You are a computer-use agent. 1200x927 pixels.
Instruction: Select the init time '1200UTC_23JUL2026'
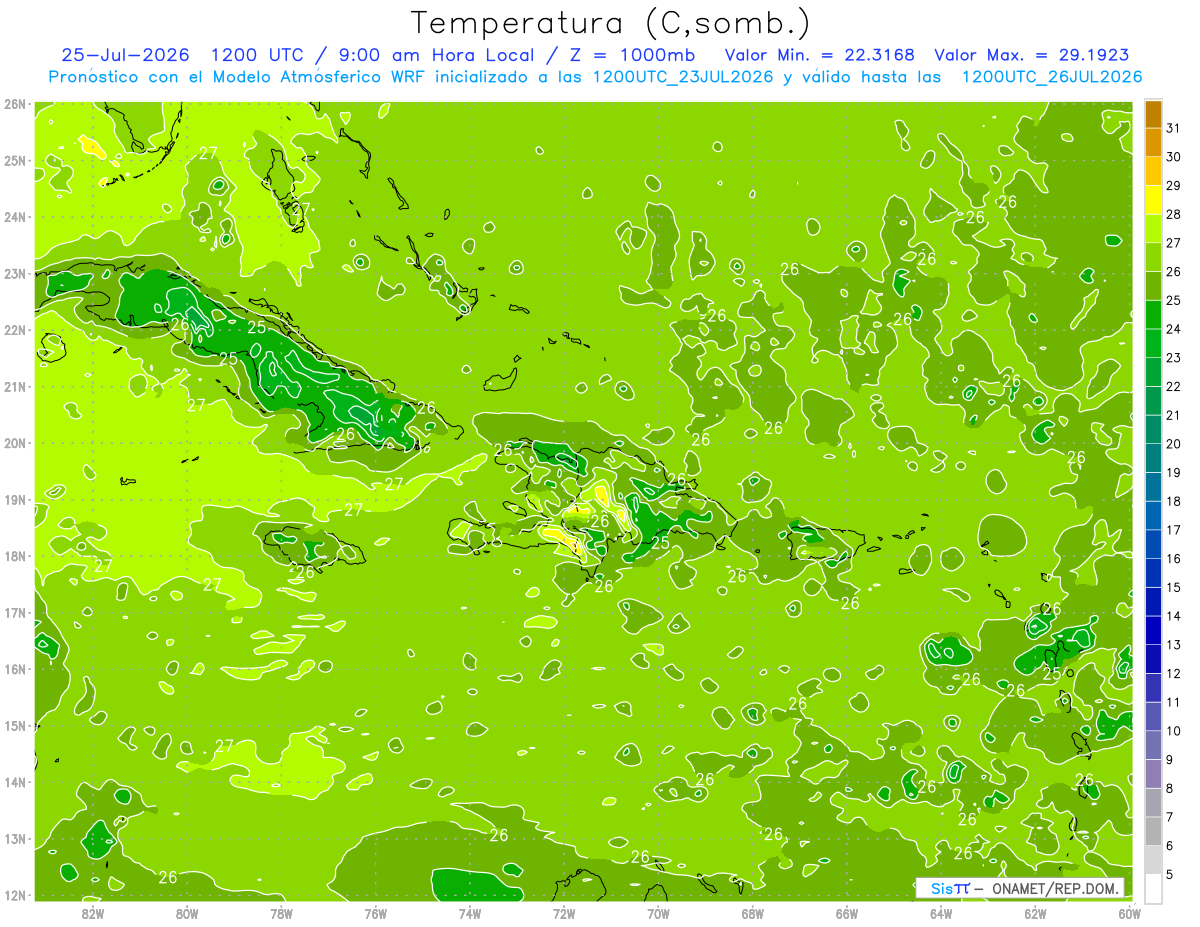(x=683, y=77)
